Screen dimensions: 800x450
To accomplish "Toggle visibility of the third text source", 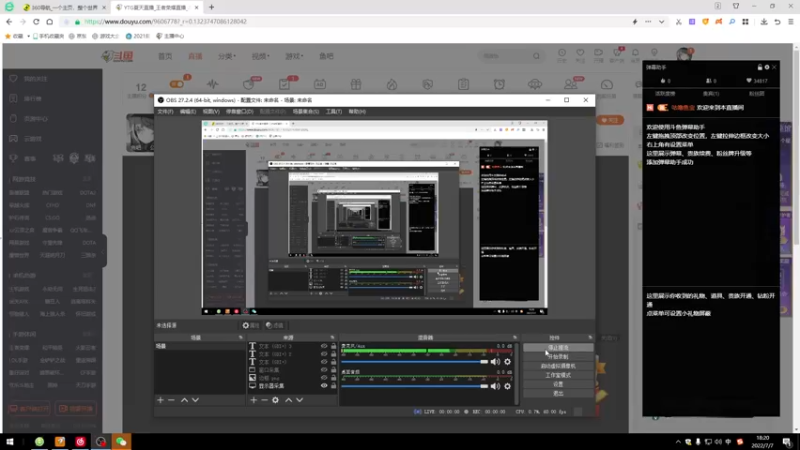I will [x=324, y=362].
